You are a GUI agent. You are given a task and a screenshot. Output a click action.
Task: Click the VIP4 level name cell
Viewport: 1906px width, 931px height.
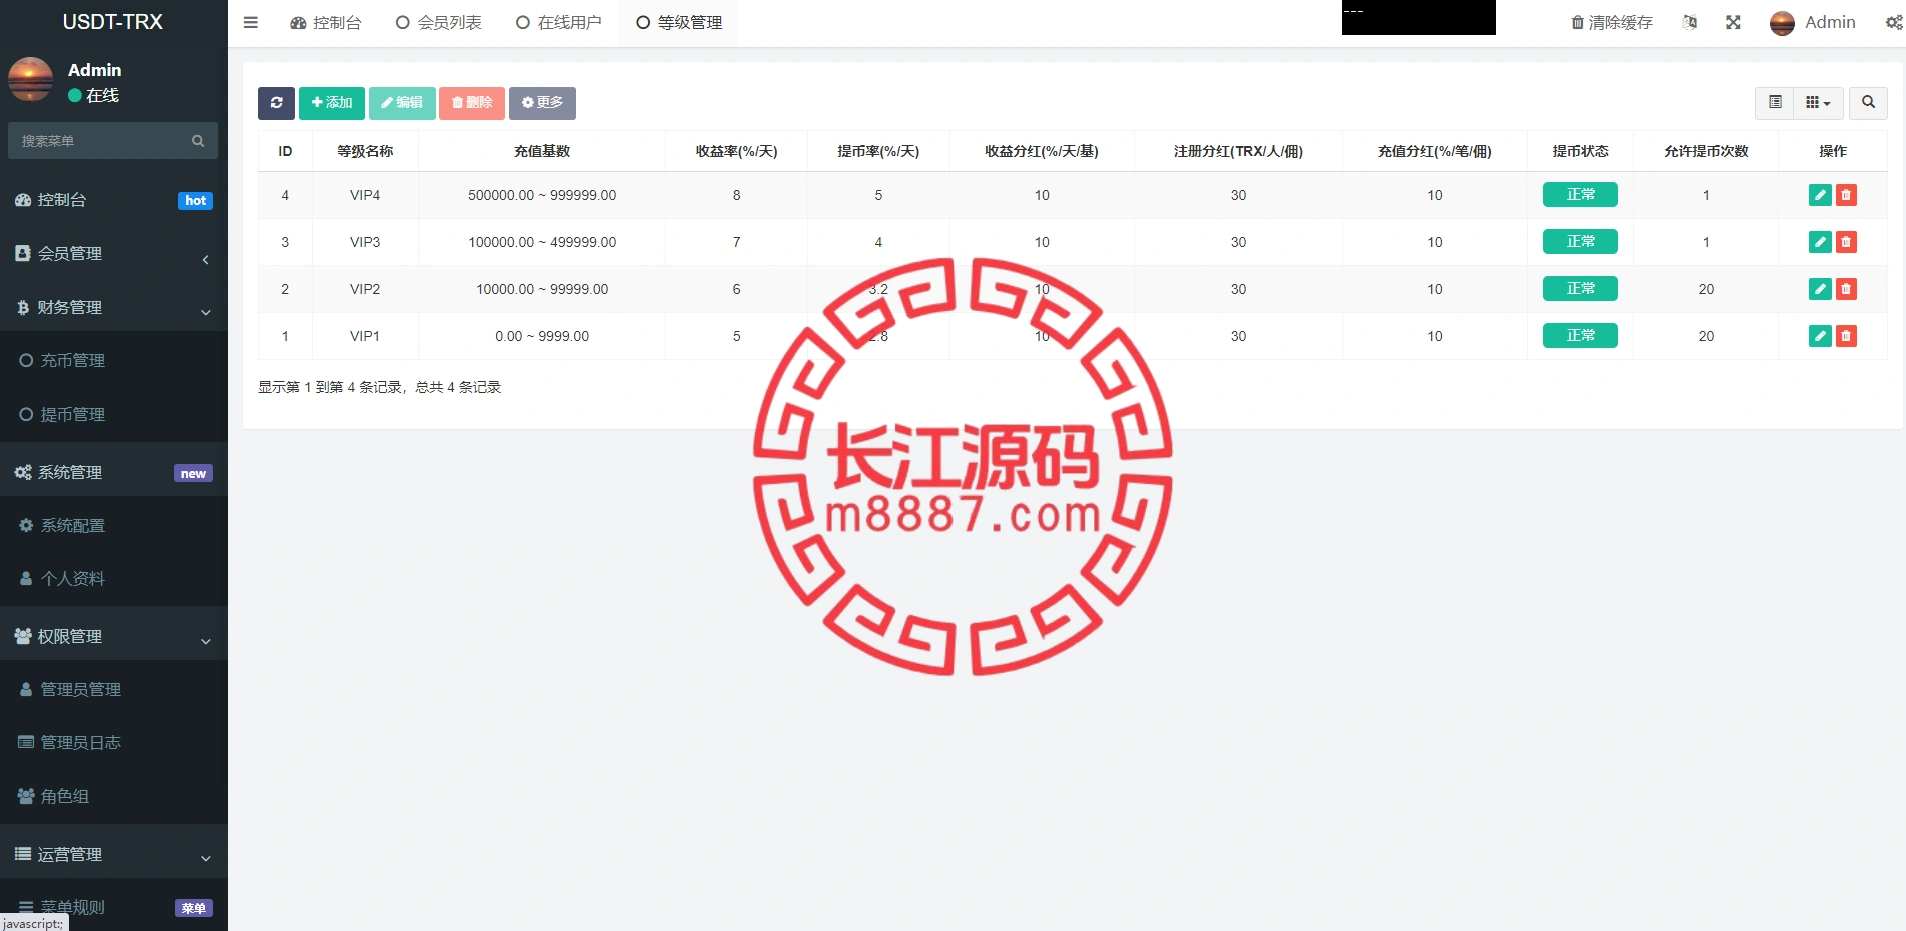tap(365, 195)
